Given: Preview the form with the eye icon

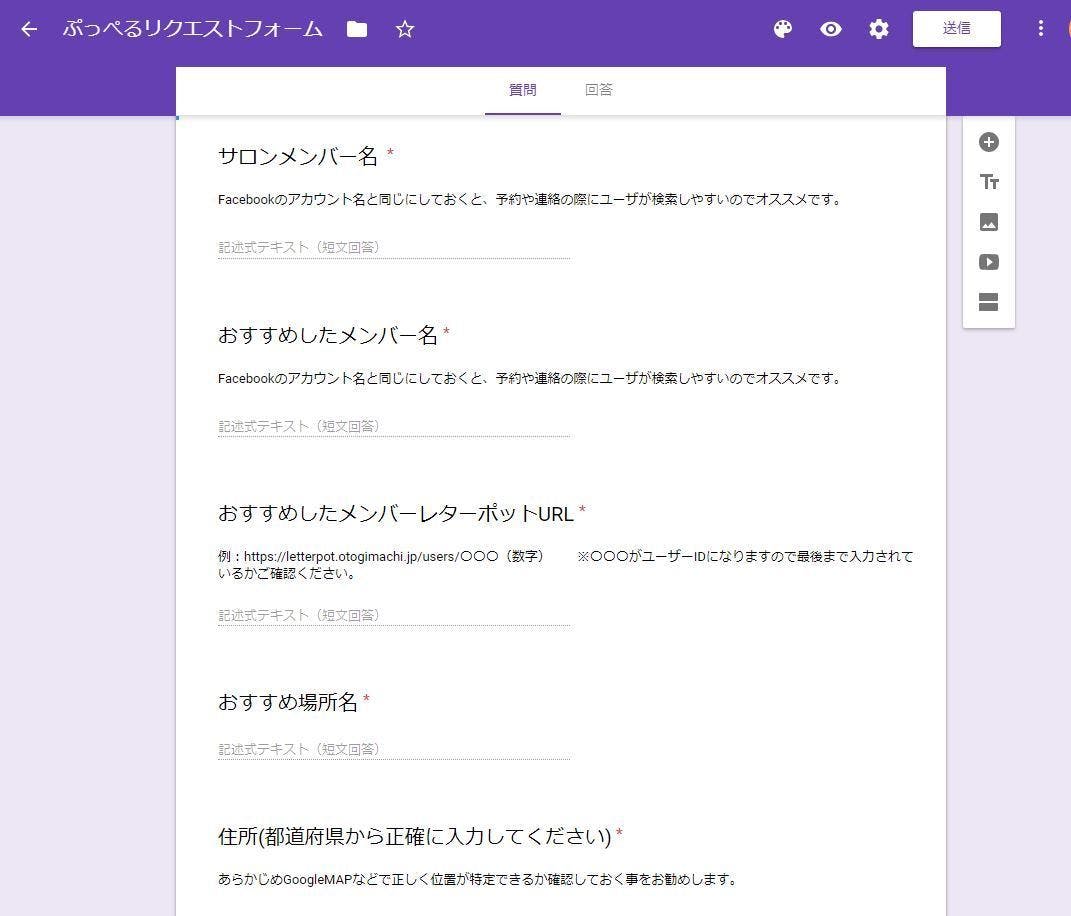Looking at the screenshot, I should [831, 29].
